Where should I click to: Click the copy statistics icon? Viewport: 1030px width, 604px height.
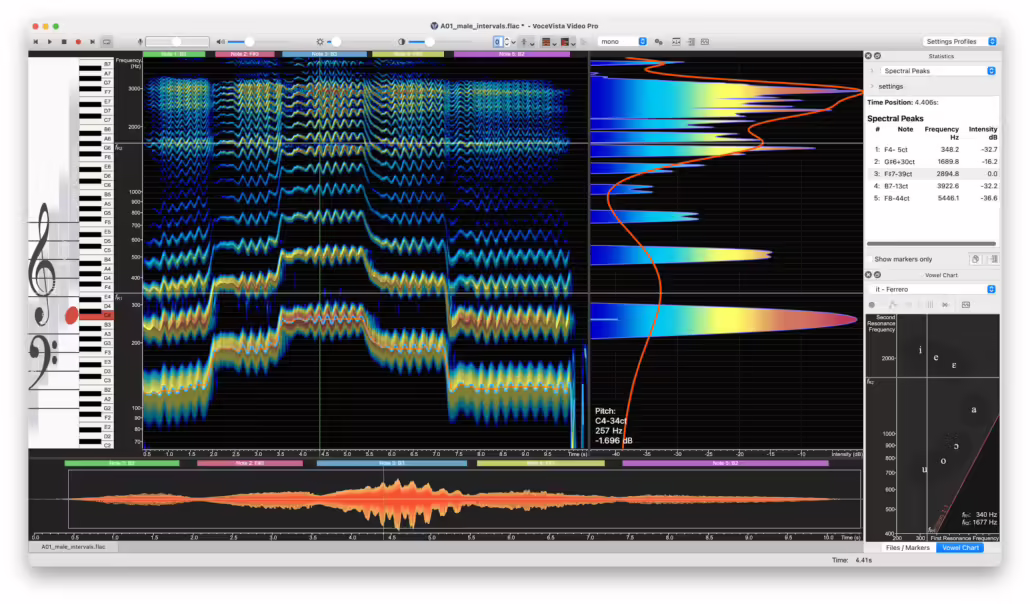coord(975,259)
